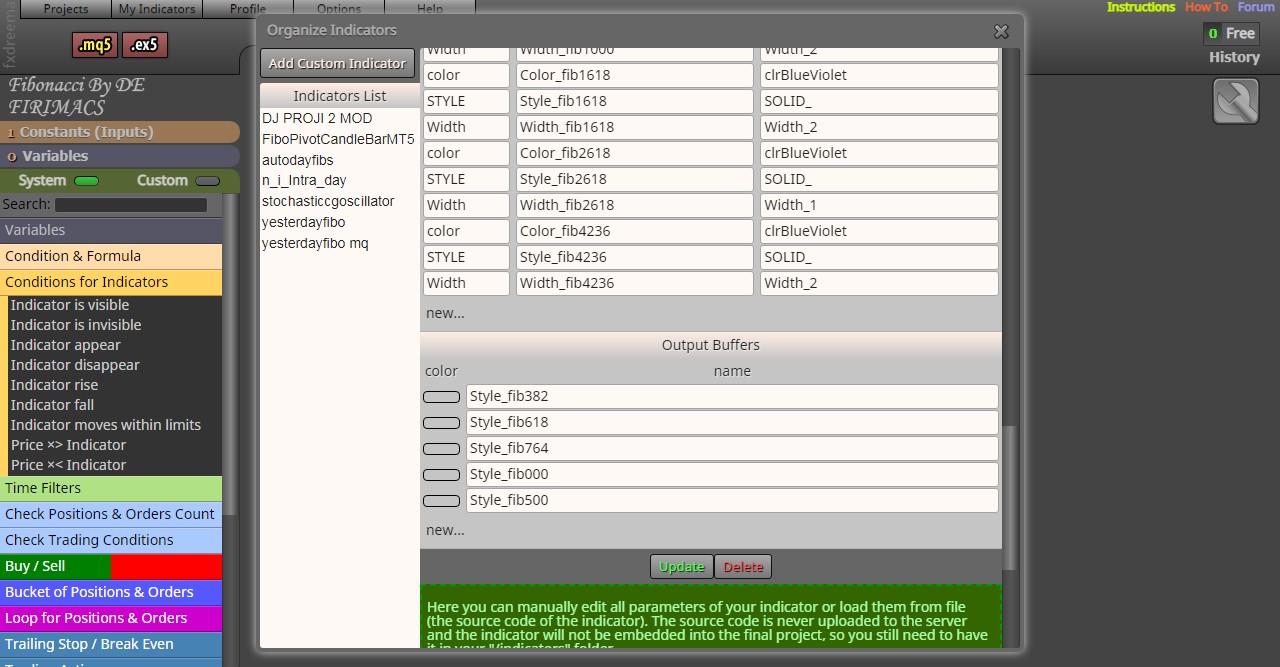Screen dimensions: 1280x667
Task: Expand Constants (Inputs) section
Action: (x=120, y=132)
